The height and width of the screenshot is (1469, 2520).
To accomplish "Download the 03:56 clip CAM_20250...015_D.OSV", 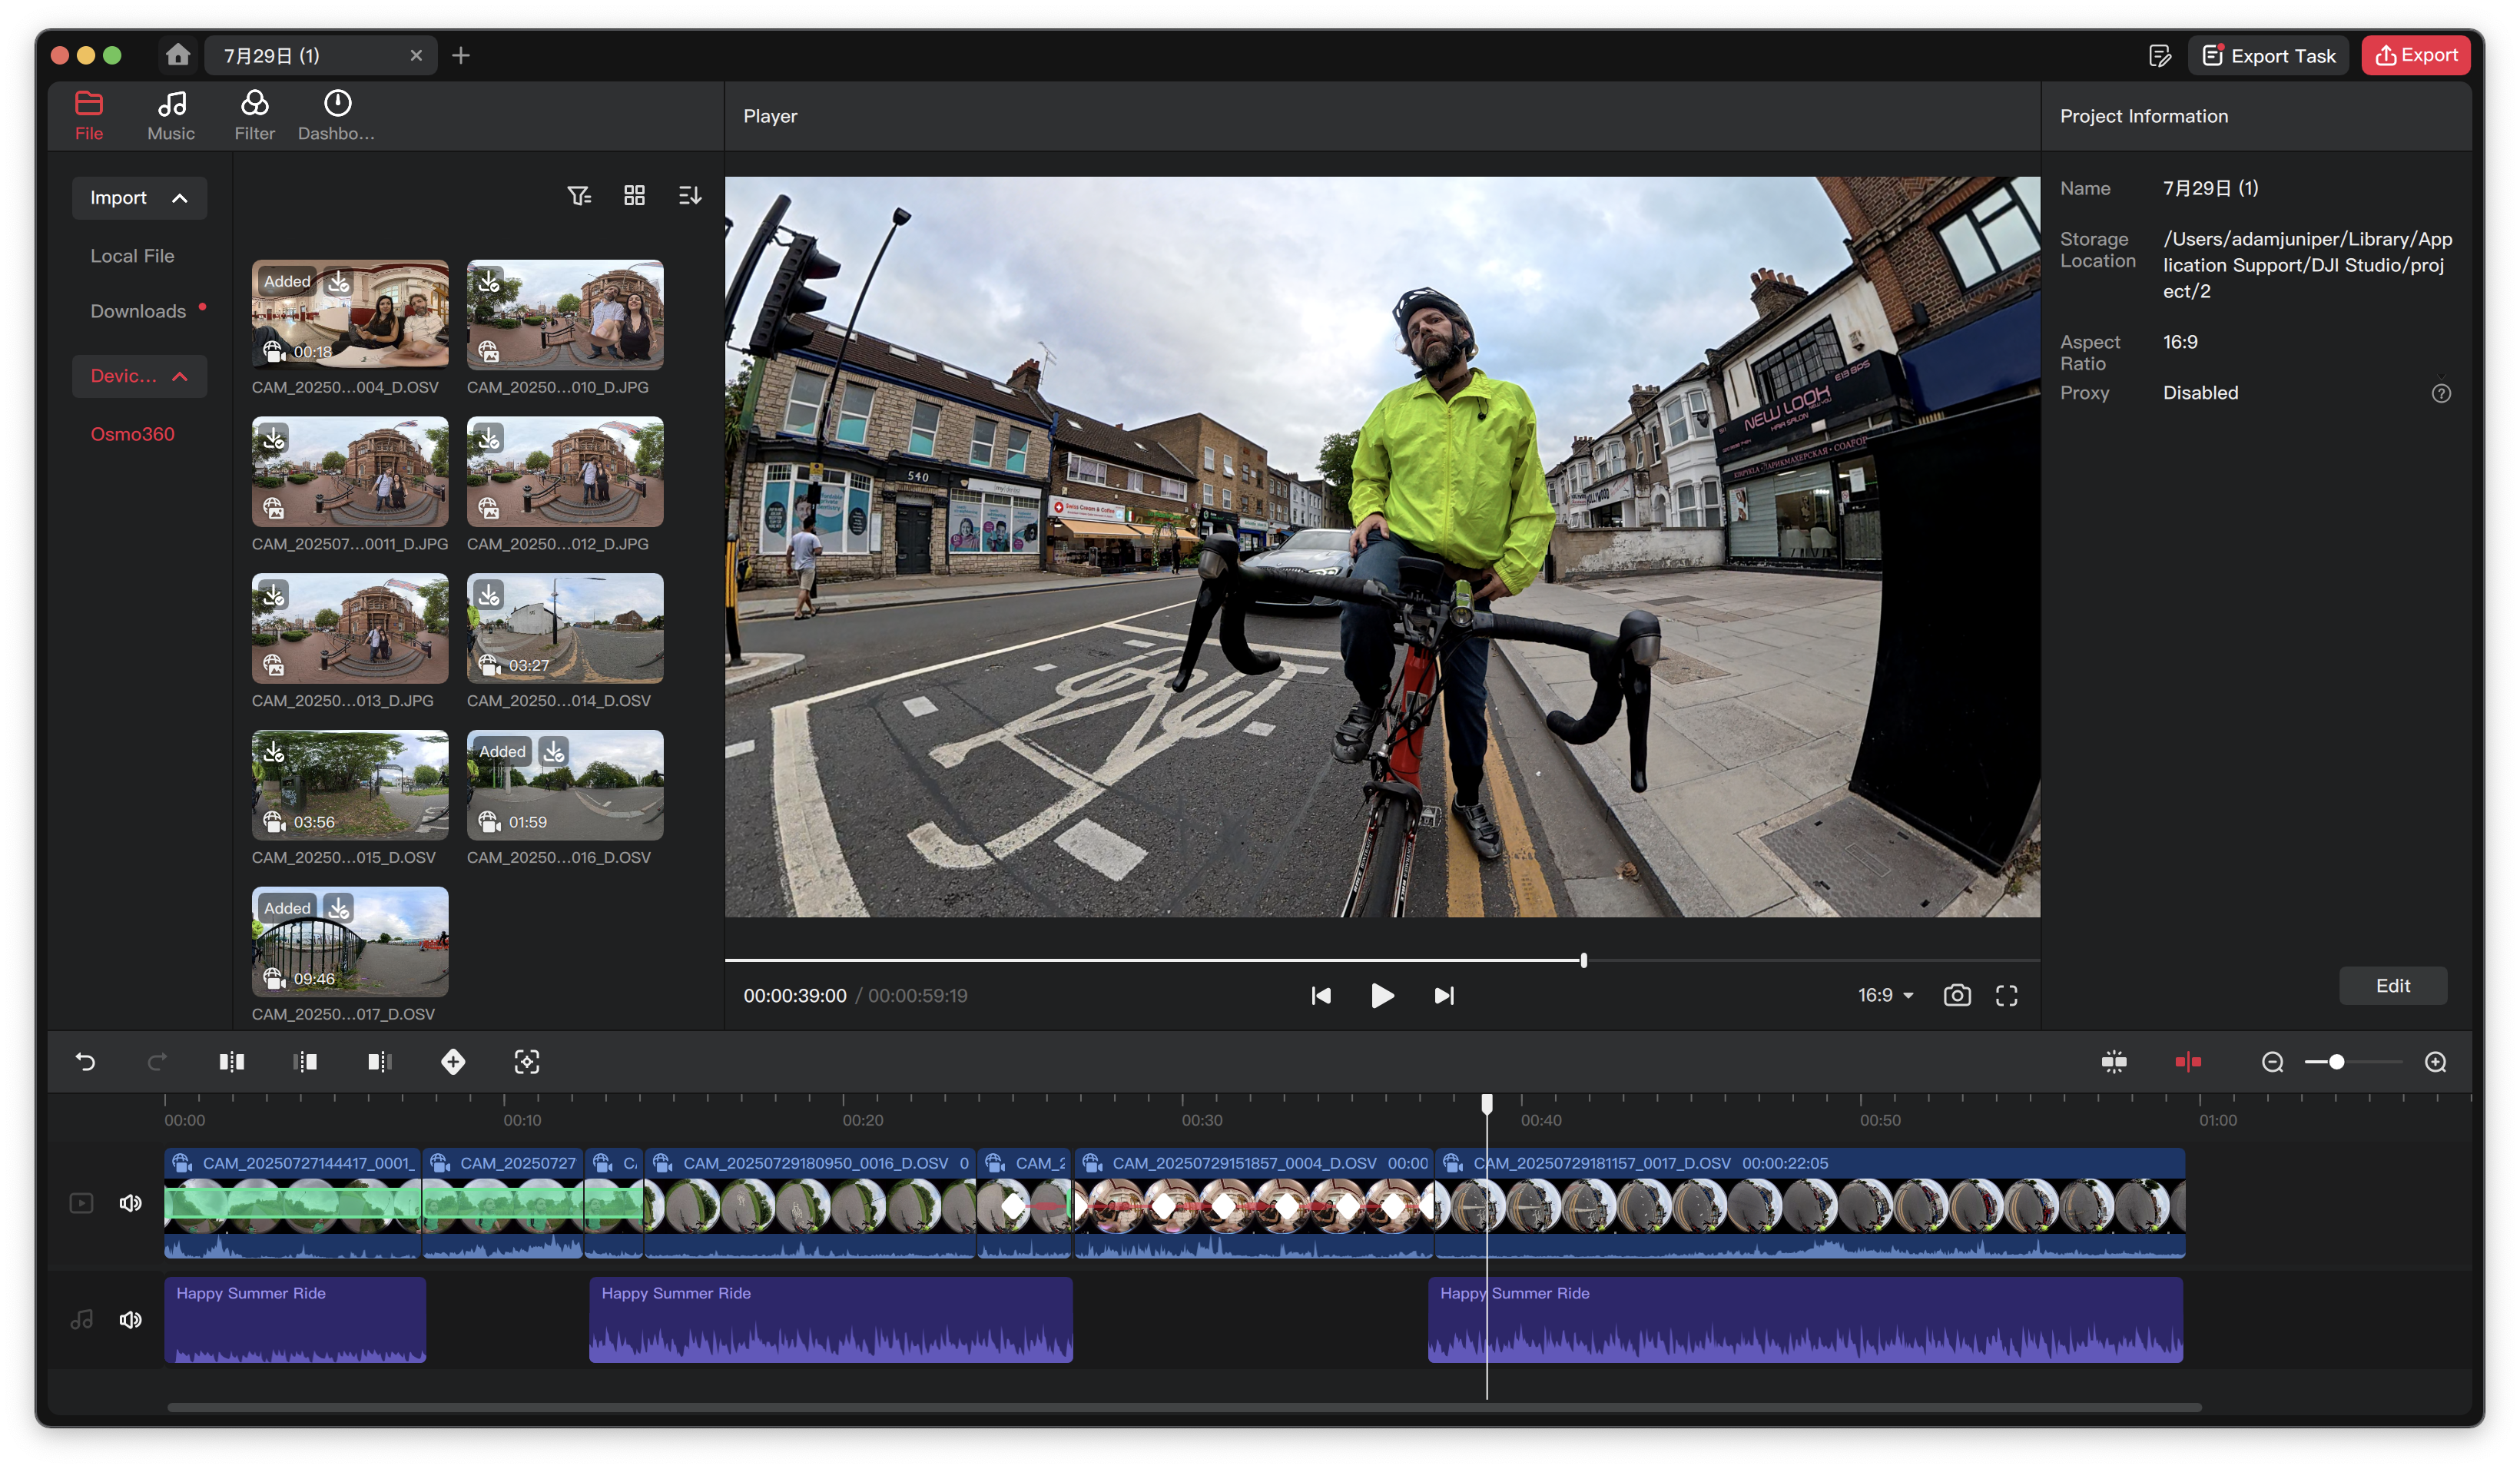I will [274, 752].
